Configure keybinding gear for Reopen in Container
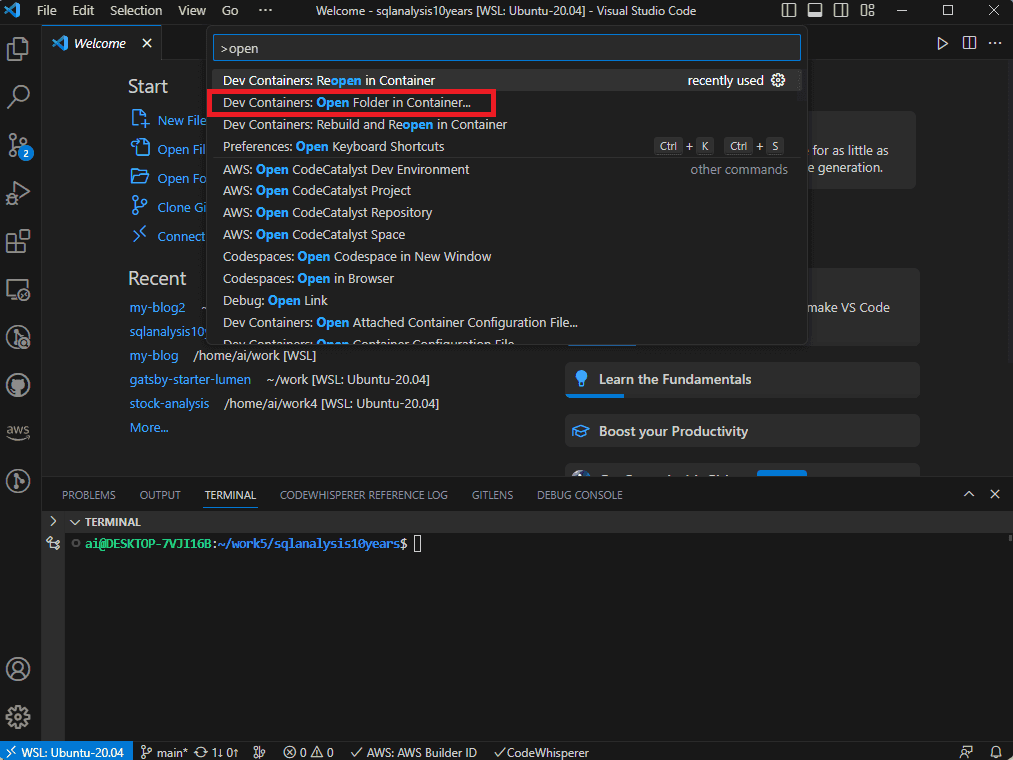The width and height of the screenshot is (1013, 760). click(778, 81)
